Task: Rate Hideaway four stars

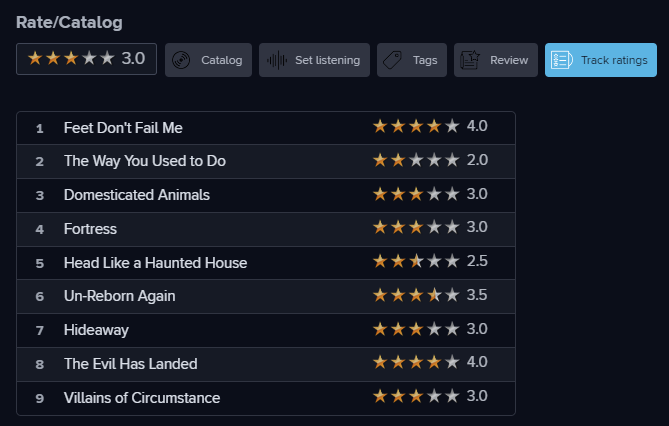Action: pos(434,329)
